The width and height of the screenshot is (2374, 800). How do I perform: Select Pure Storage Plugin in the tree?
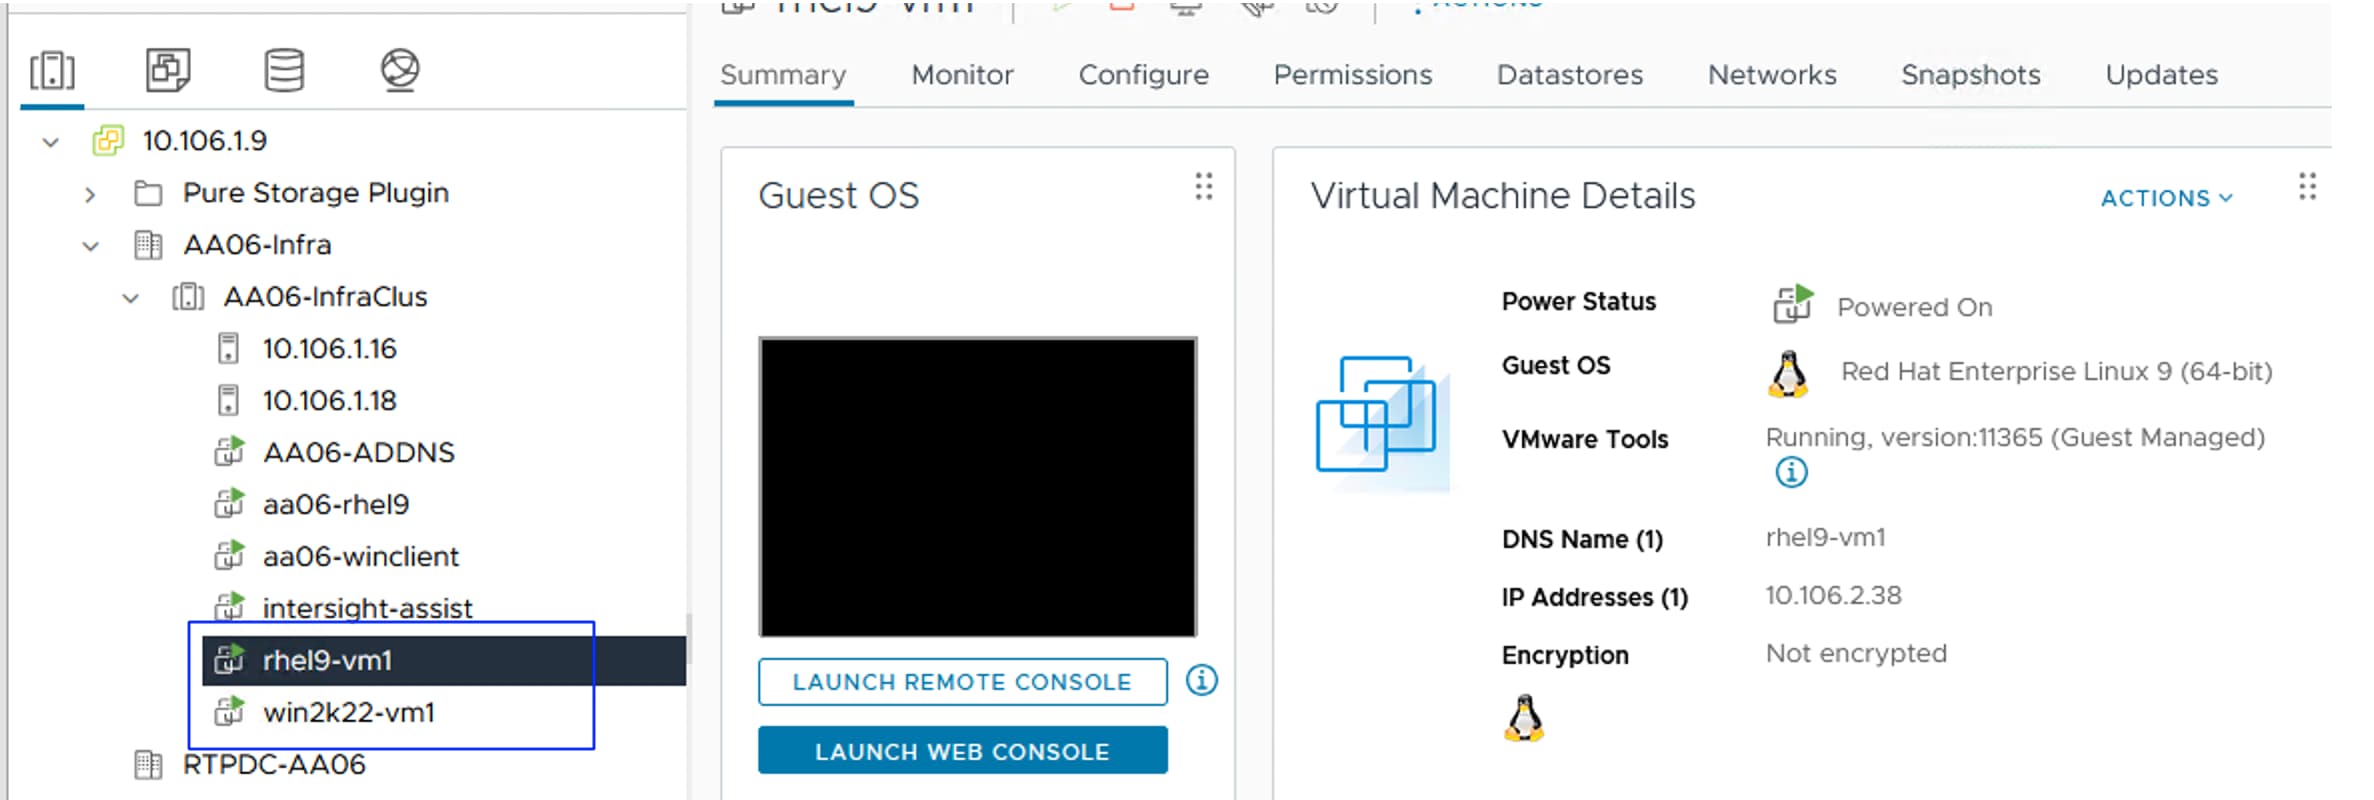tap(316, 193)
